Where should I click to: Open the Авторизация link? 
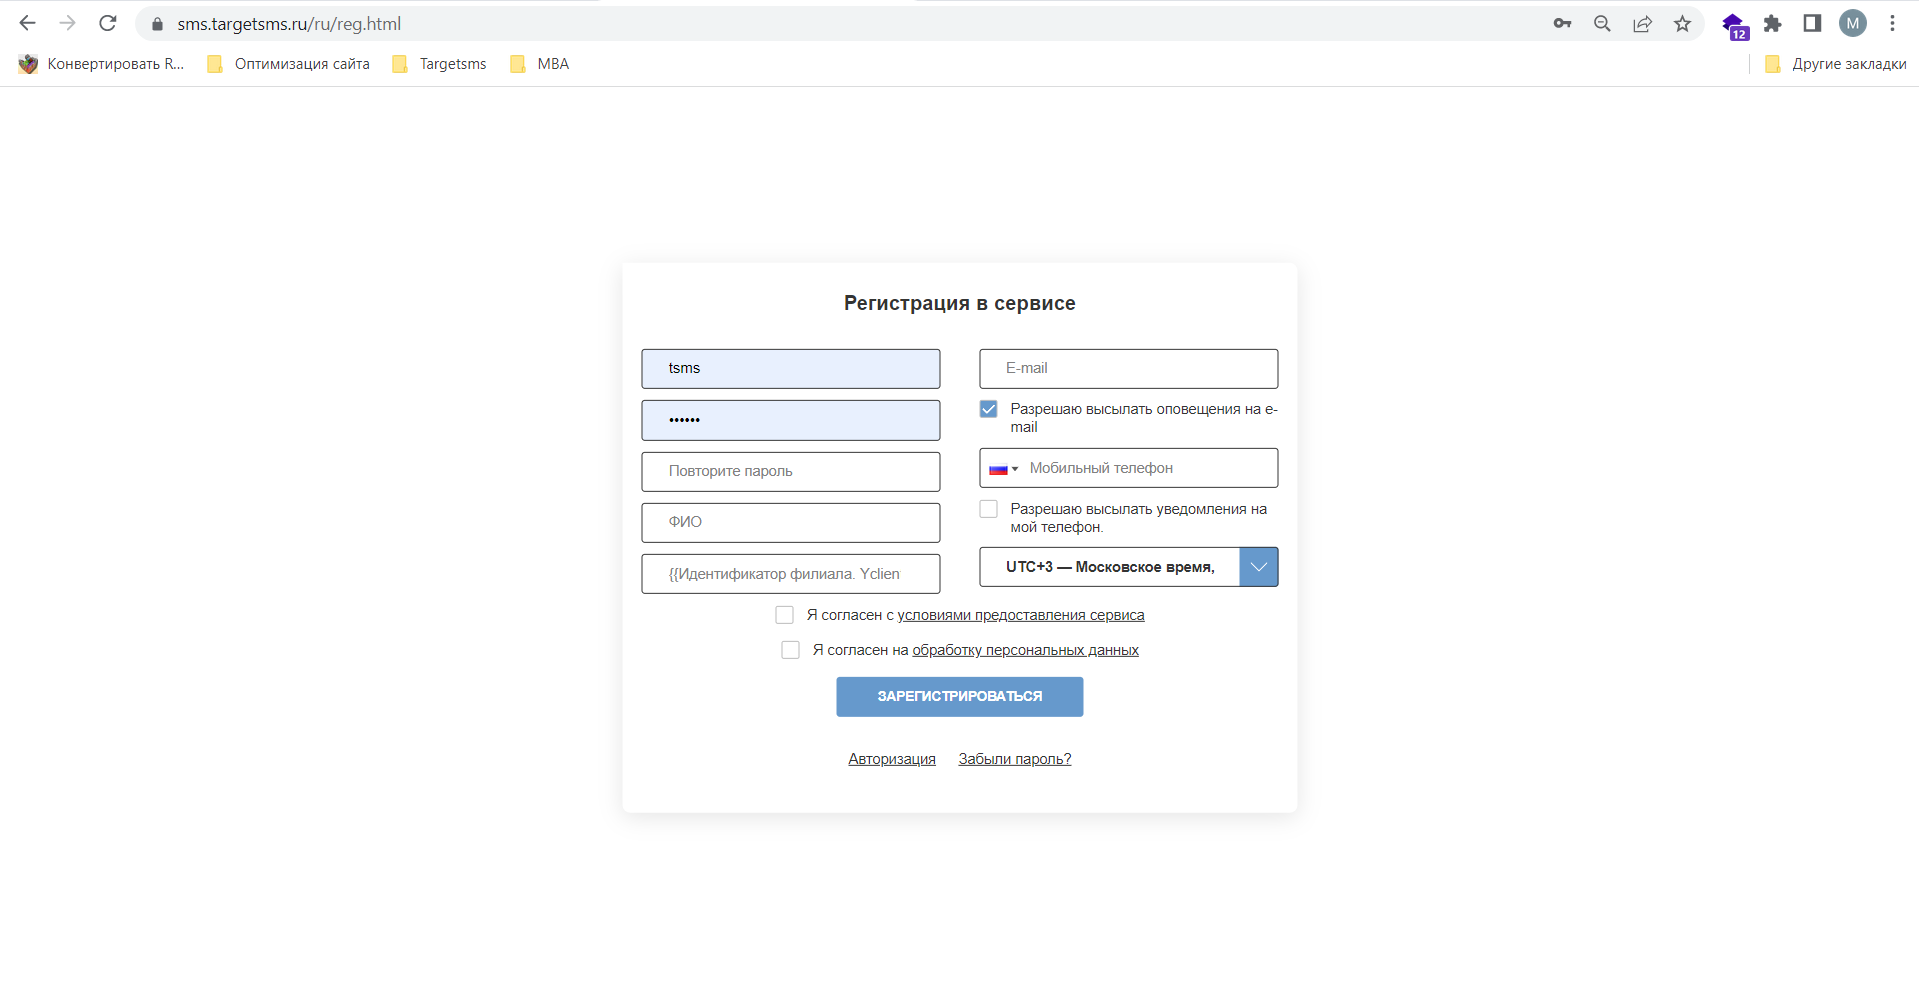click(x=892, y=759)
